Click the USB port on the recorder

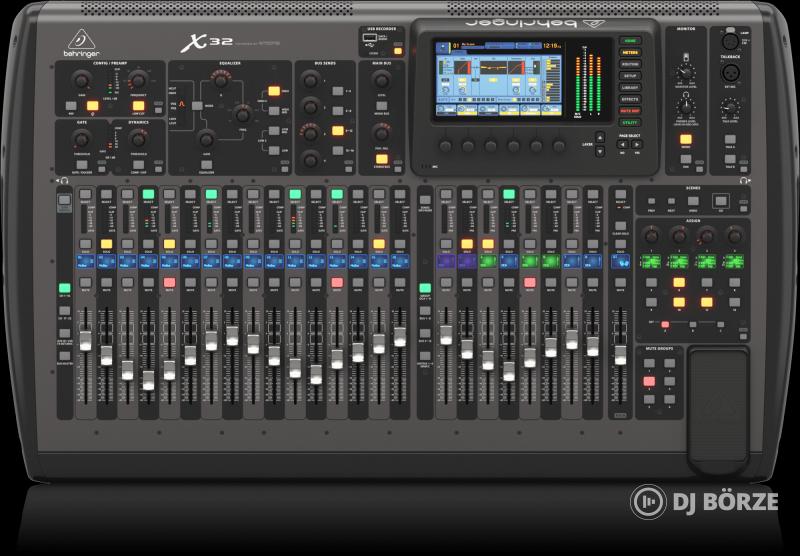tap(368, 38)
